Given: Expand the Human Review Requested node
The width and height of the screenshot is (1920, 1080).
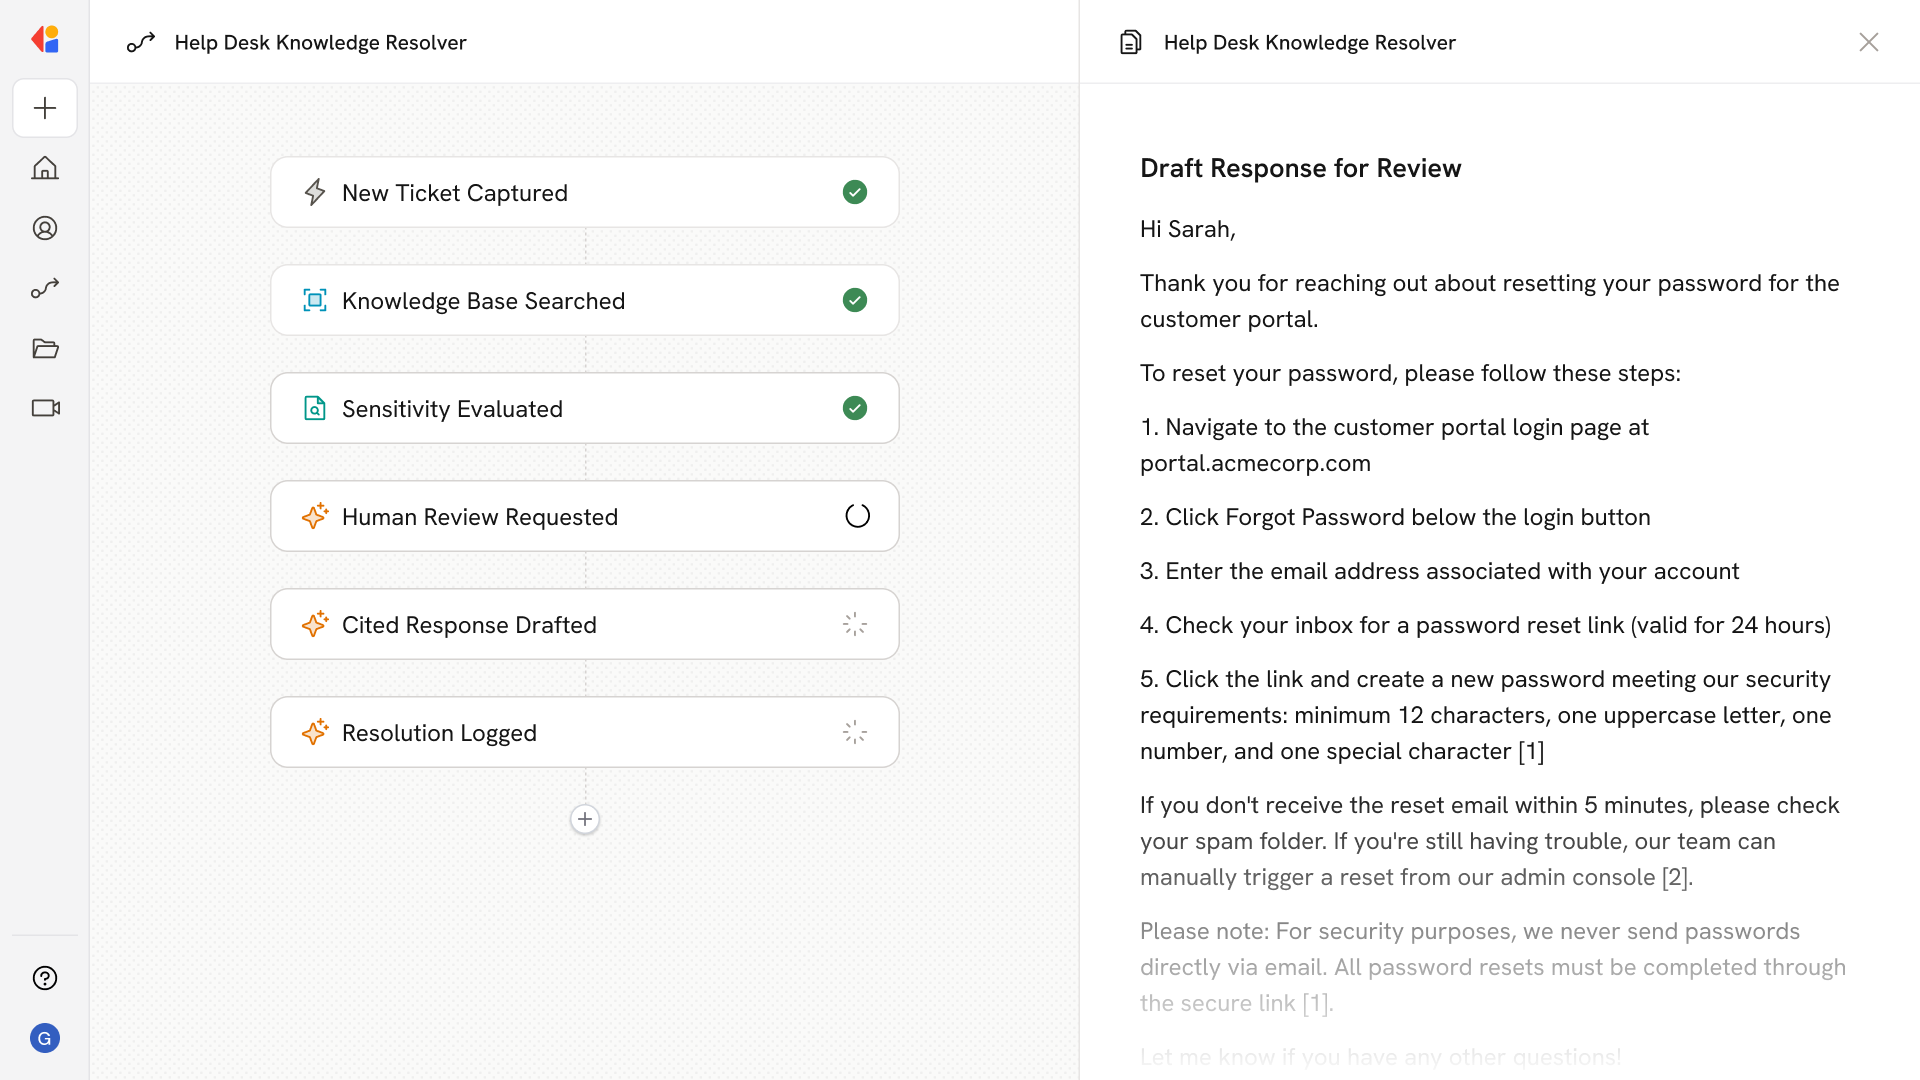Looking at the screenshot, I should [x=585, y=516].
